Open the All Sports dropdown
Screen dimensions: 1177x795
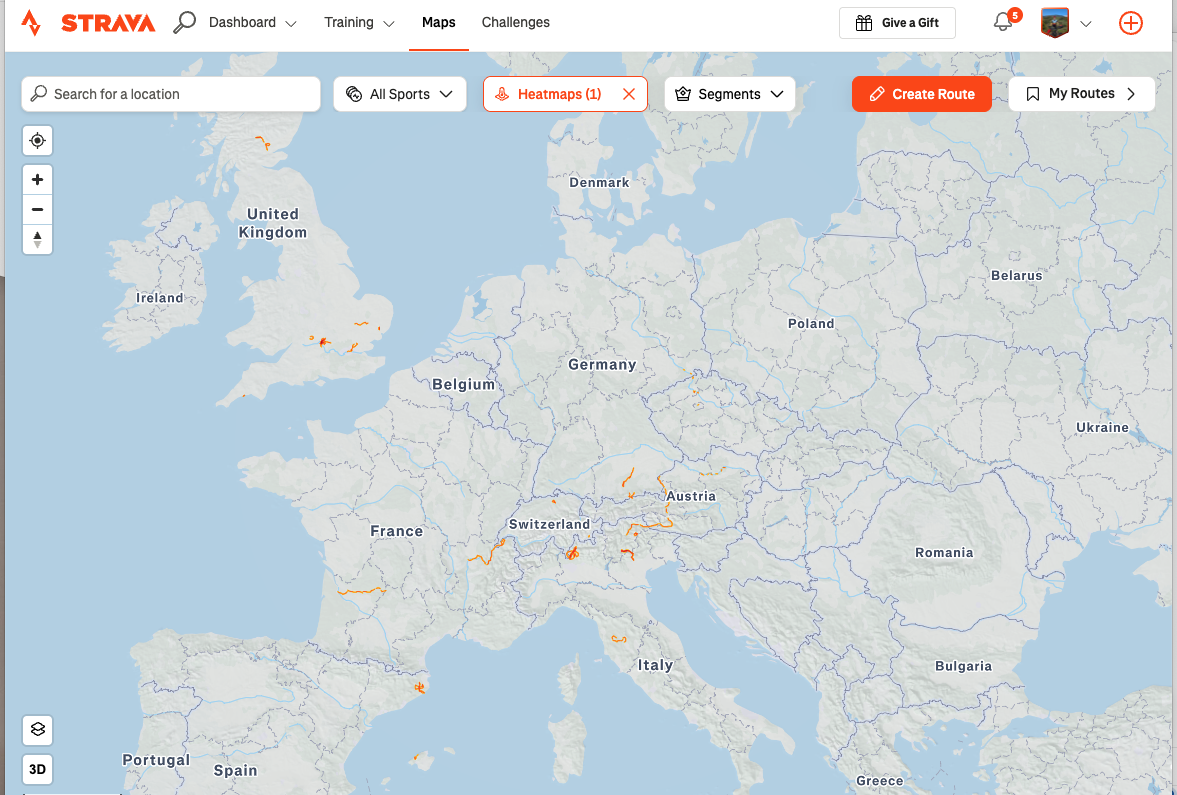(399, 94)
